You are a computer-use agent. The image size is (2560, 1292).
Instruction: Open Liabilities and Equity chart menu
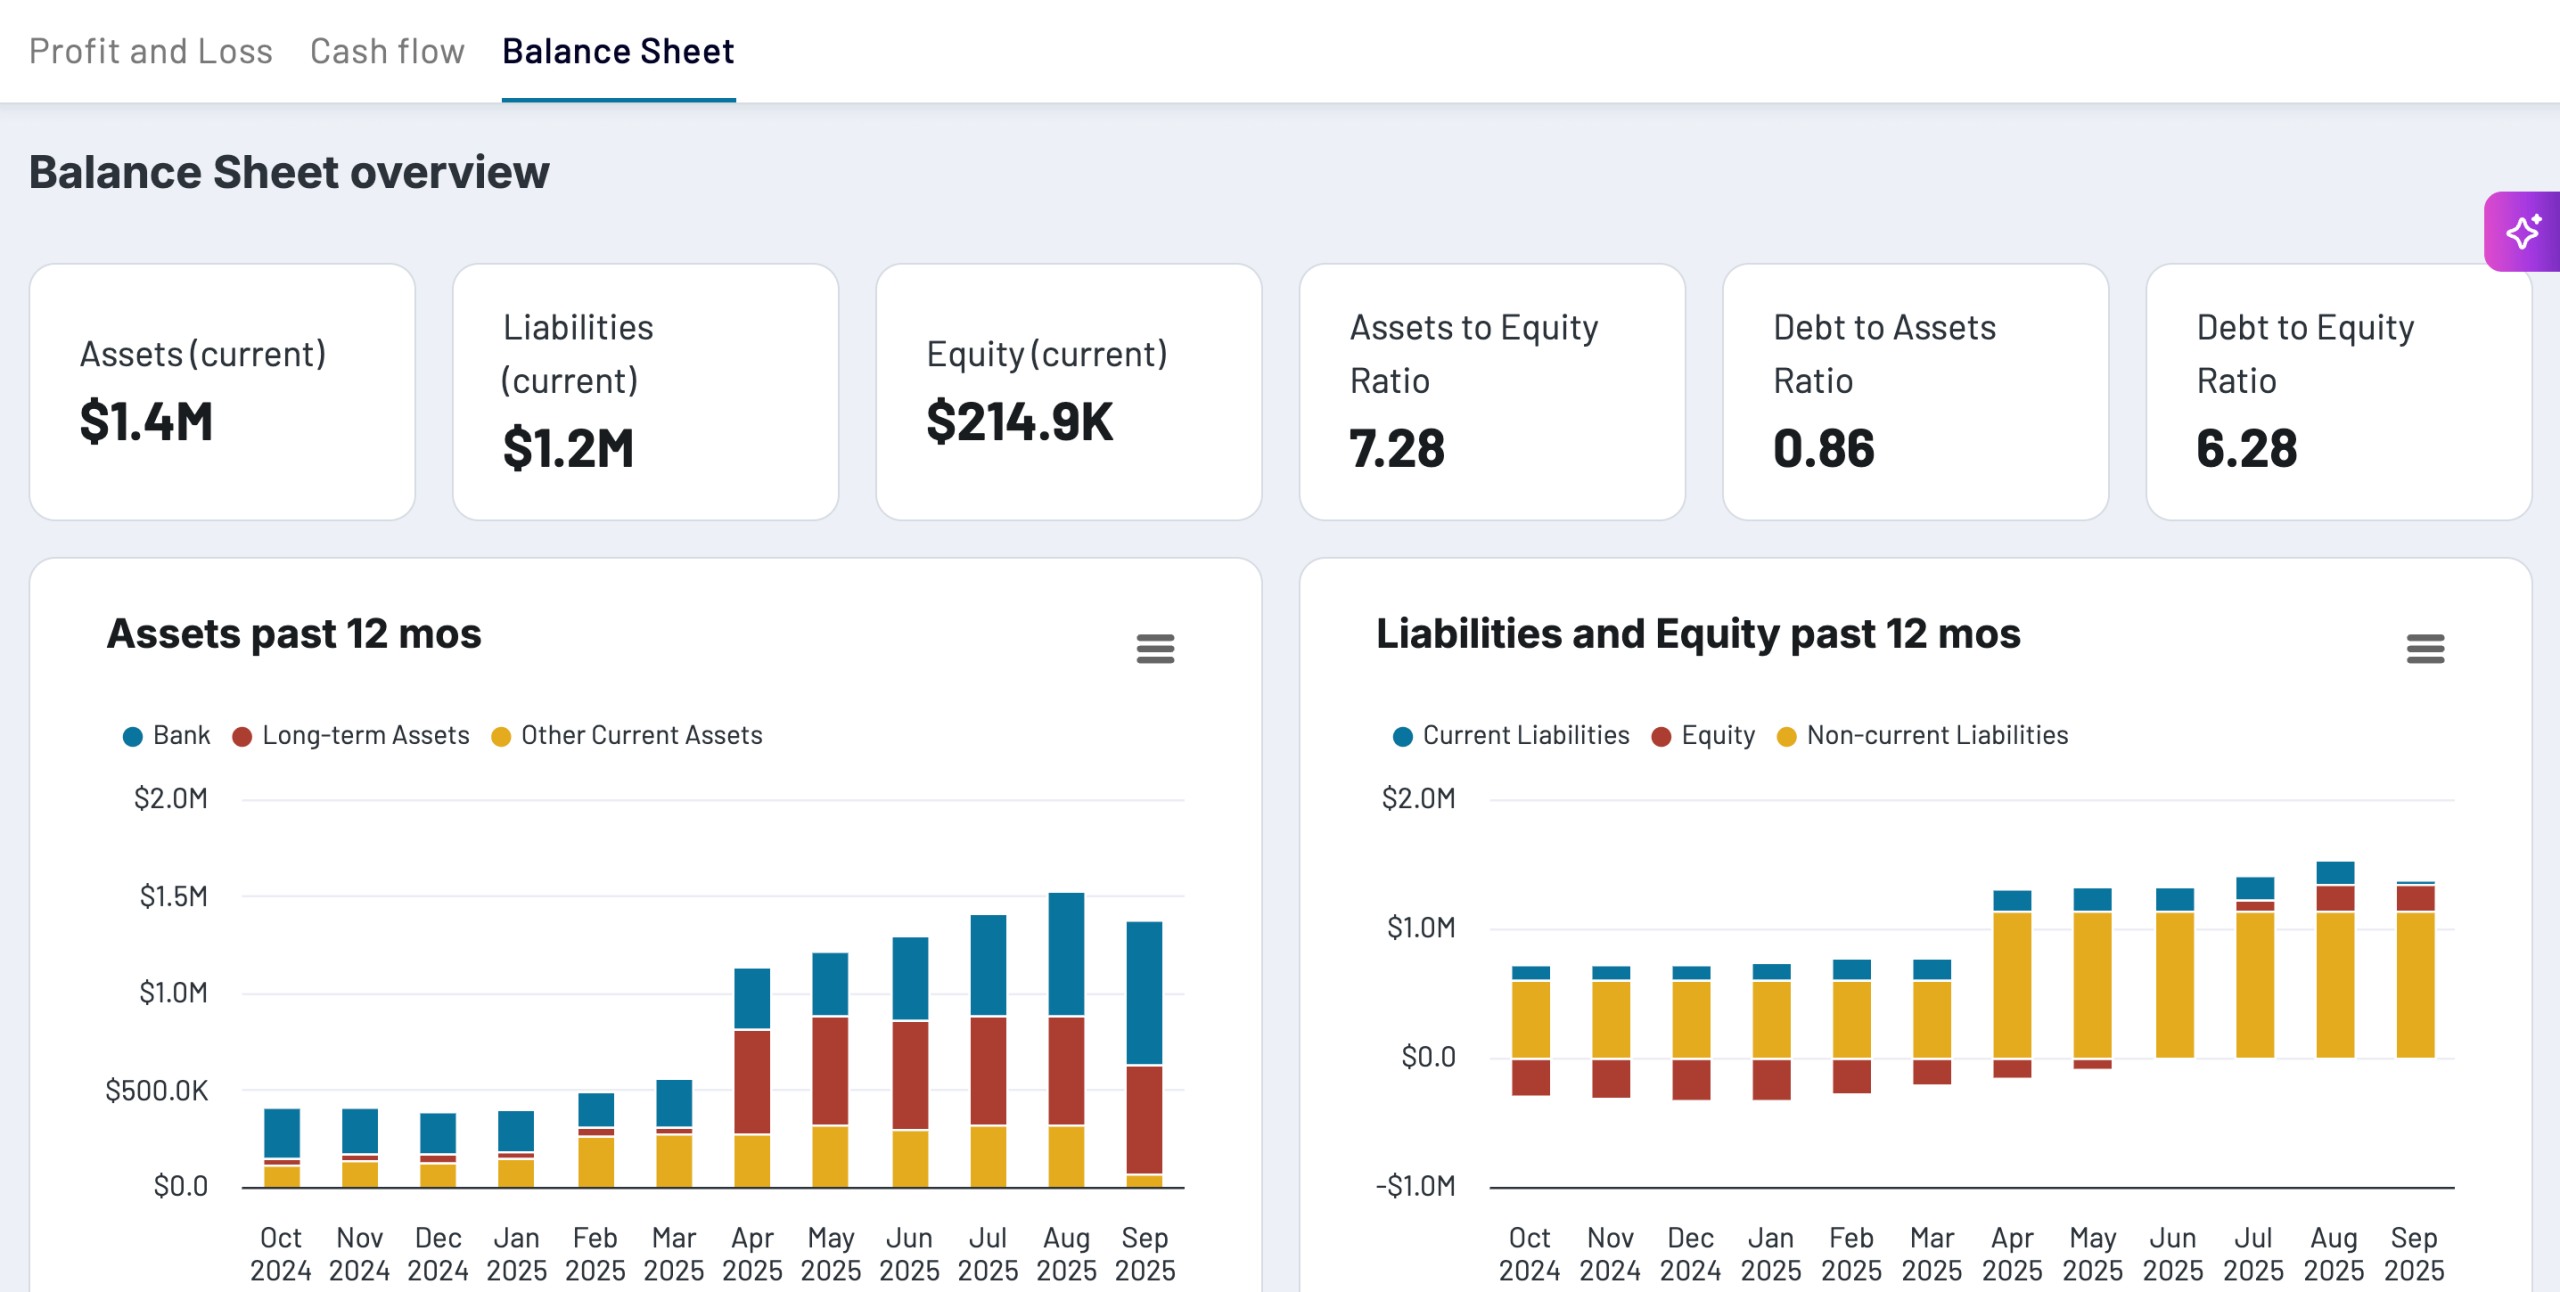click(x=2425, y=649)
